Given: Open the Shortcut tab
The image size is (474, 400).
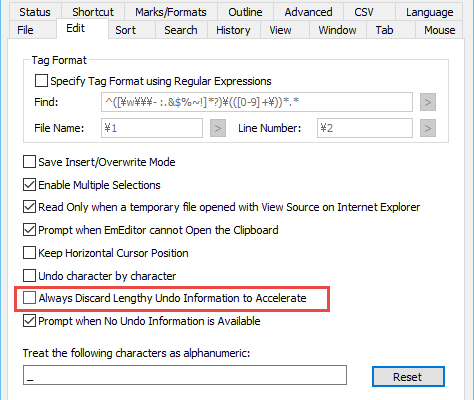Looking at the screenshot, I should coord(93,12).
